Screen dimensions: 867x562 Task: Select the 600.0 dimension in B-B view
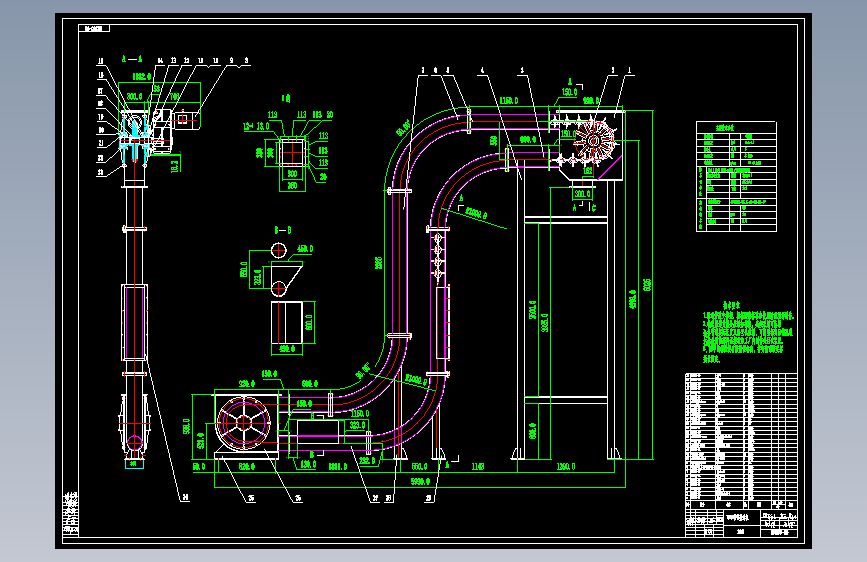[309, 322]
